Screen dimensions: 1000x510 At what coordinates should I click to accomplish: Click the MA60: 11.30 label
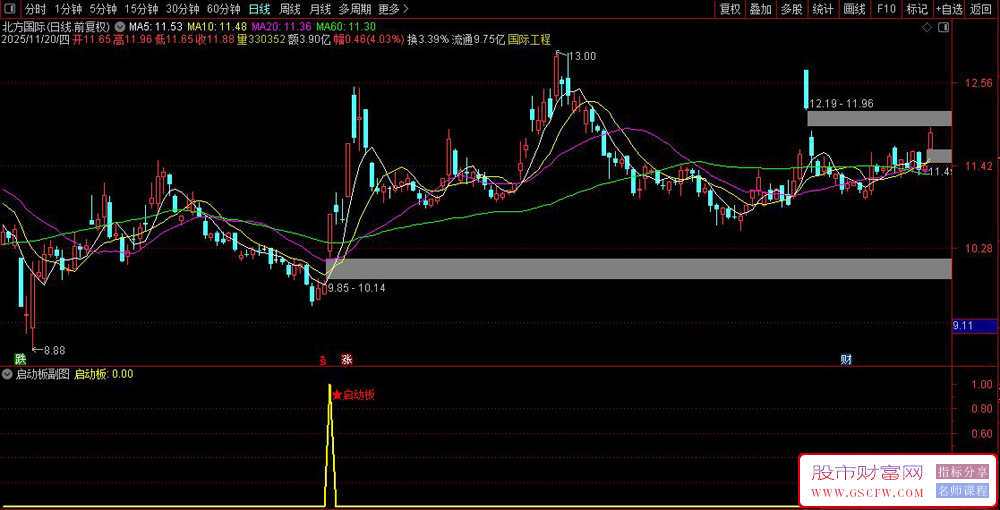point(346,27)
